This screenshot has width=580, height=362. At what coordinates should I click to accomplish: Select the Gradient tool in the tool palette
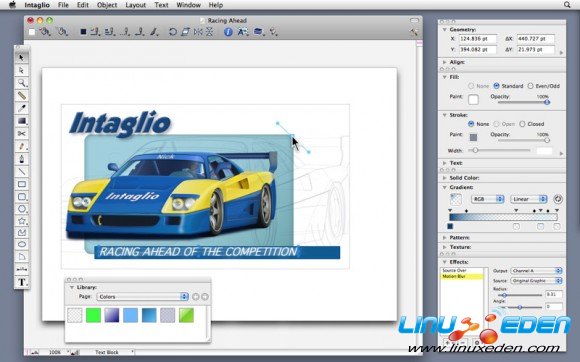point(22,121)
